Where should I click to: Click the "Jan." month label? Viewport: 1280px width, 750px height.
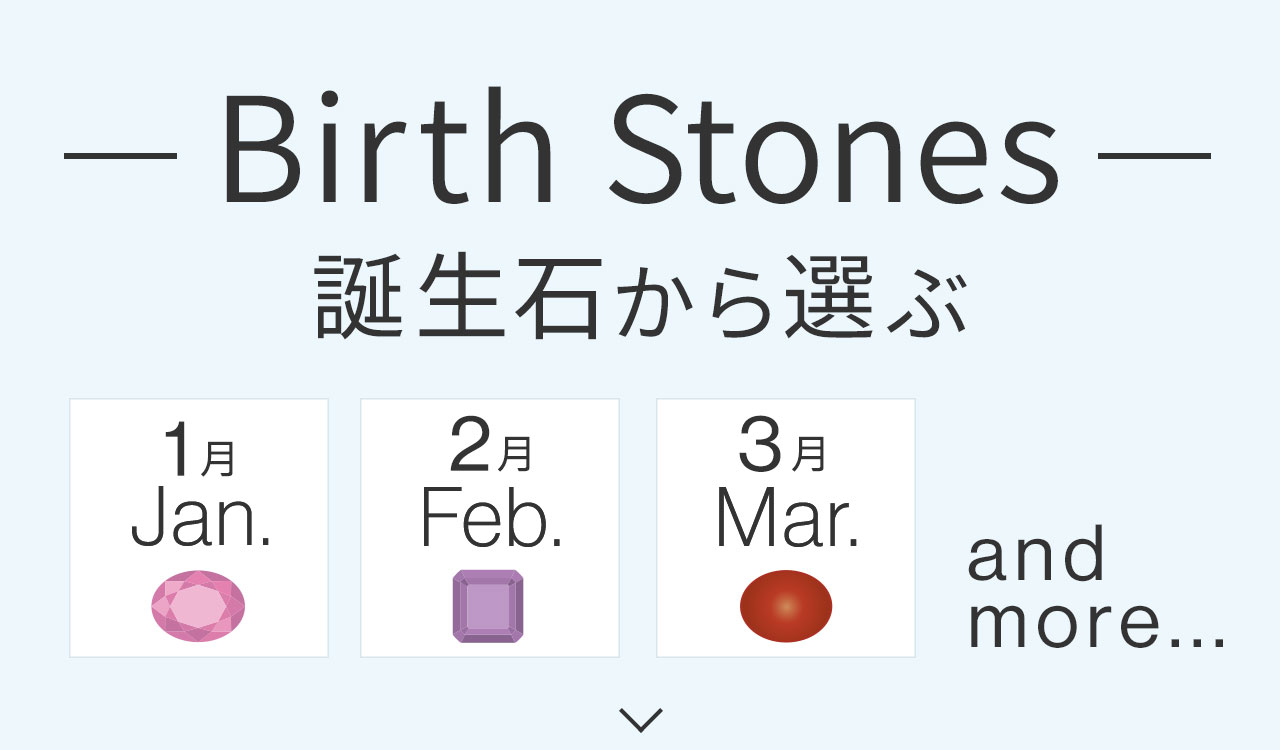click(200, 518)
